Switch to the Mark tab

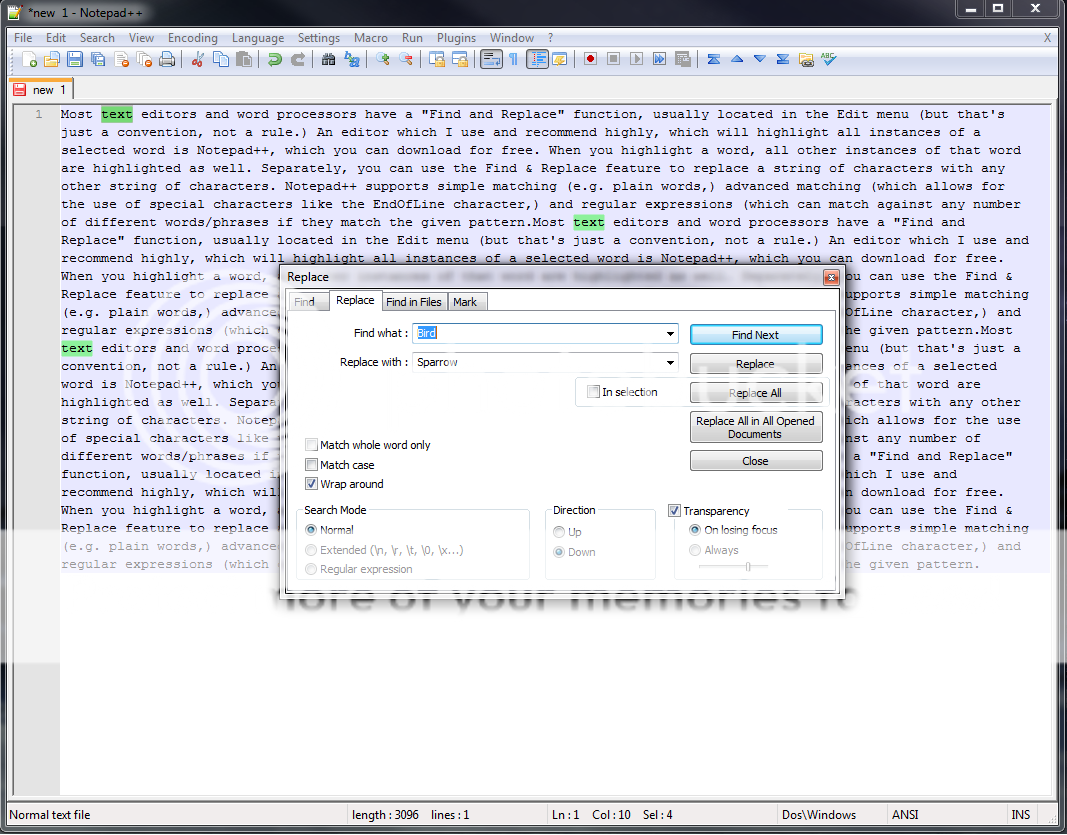[x=465, y=302]
